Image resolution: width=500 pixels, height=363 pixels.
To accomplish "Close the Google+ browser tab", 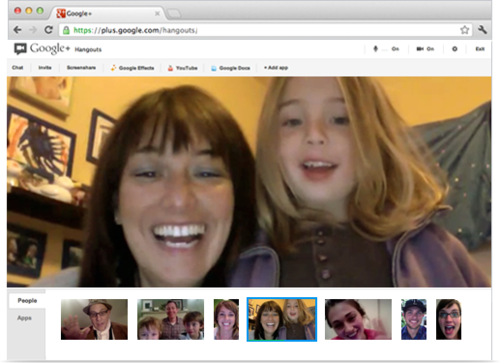I will tap(157, 14).
